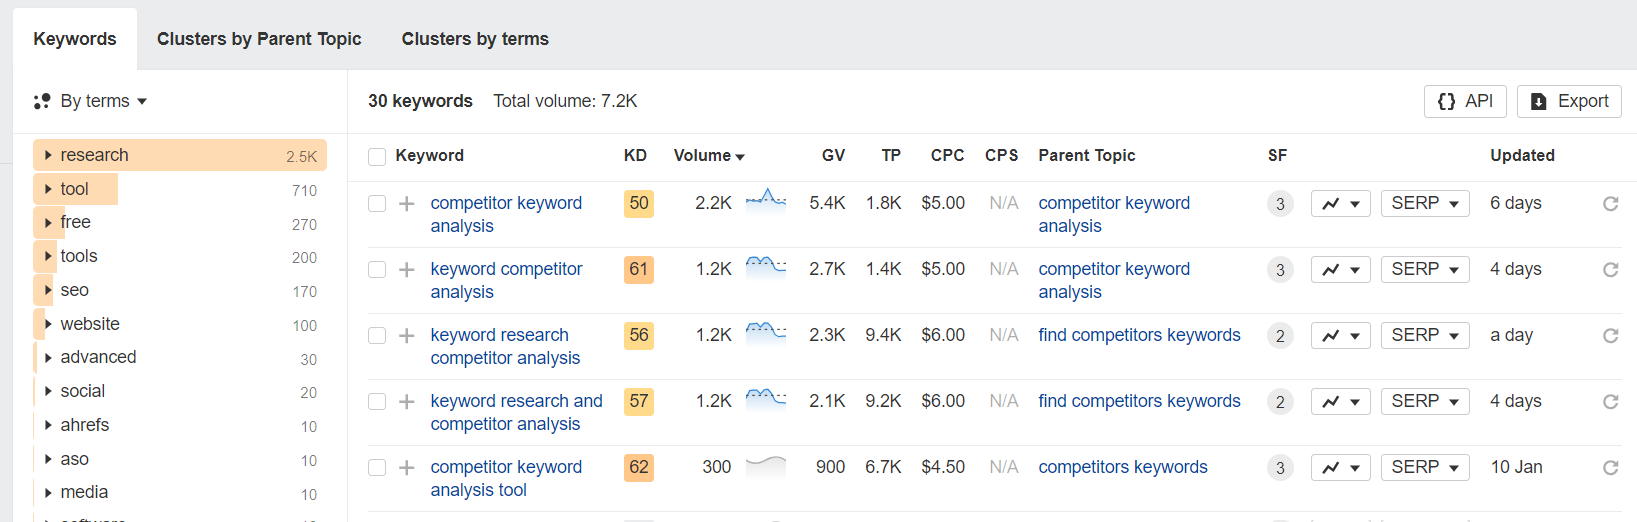Click the plus icon beside 'keyword competitor analysis'
1637x522 pixels.
point(407,270)
